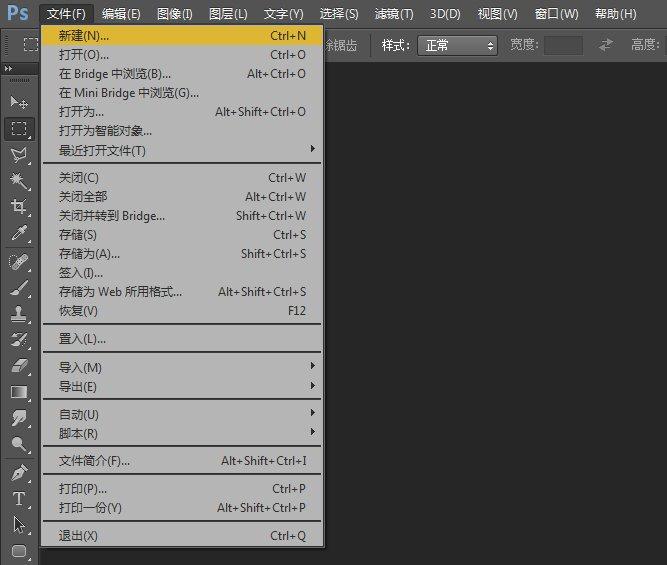Image resolution: width=667 pixels, height=565 pixels.
Task: Open the 选择(S) menu
Action: 339,14
